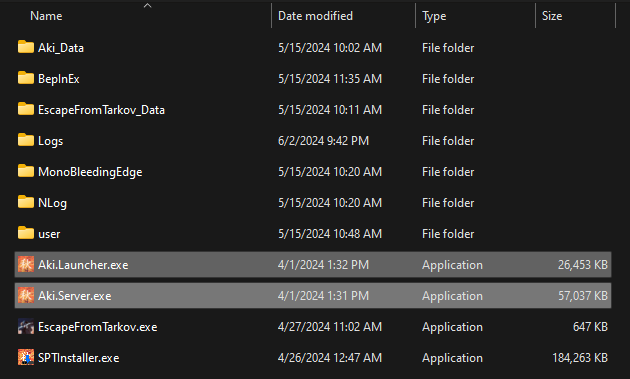Click the user date 5/15/2024 10:48 AM
The image size is (630, 379).
(x=330, y=234)
